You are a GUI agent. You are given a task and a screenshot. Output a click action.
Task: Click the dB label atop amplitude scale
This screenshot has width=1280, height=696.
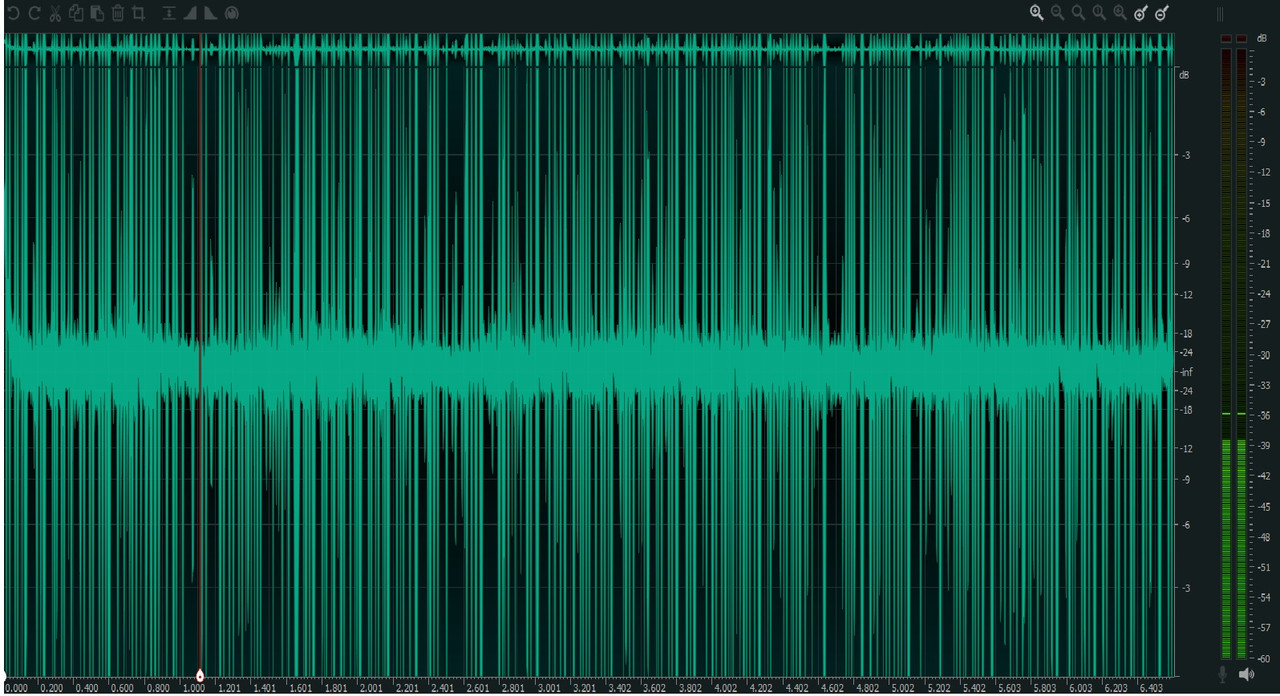[x=1184, y=75]
